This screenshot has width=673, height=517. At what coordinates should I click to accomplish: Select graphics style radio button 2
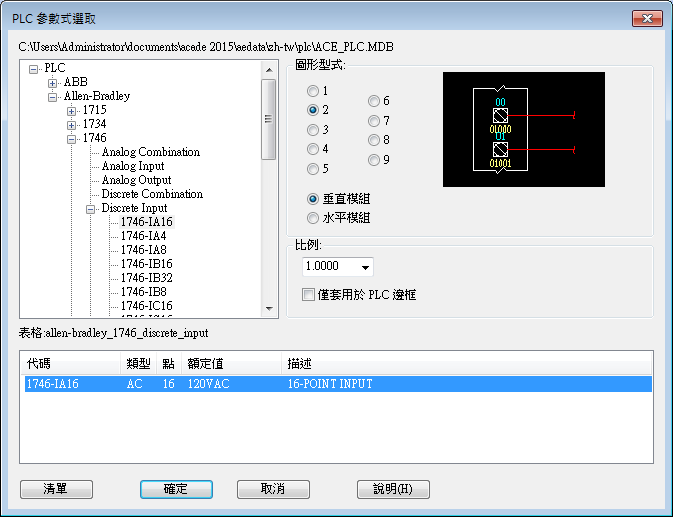coord(313,110)
